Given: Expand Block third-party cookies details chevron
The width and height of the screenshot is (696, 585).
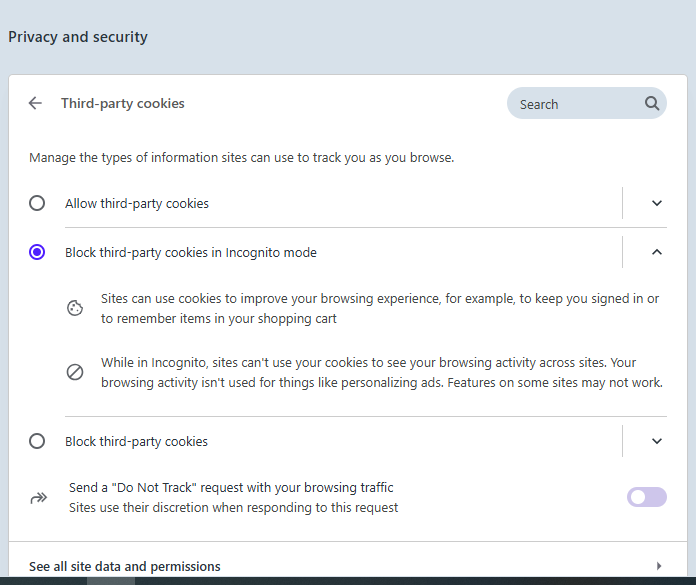Looking at the screenshot, I should [657, 441].
